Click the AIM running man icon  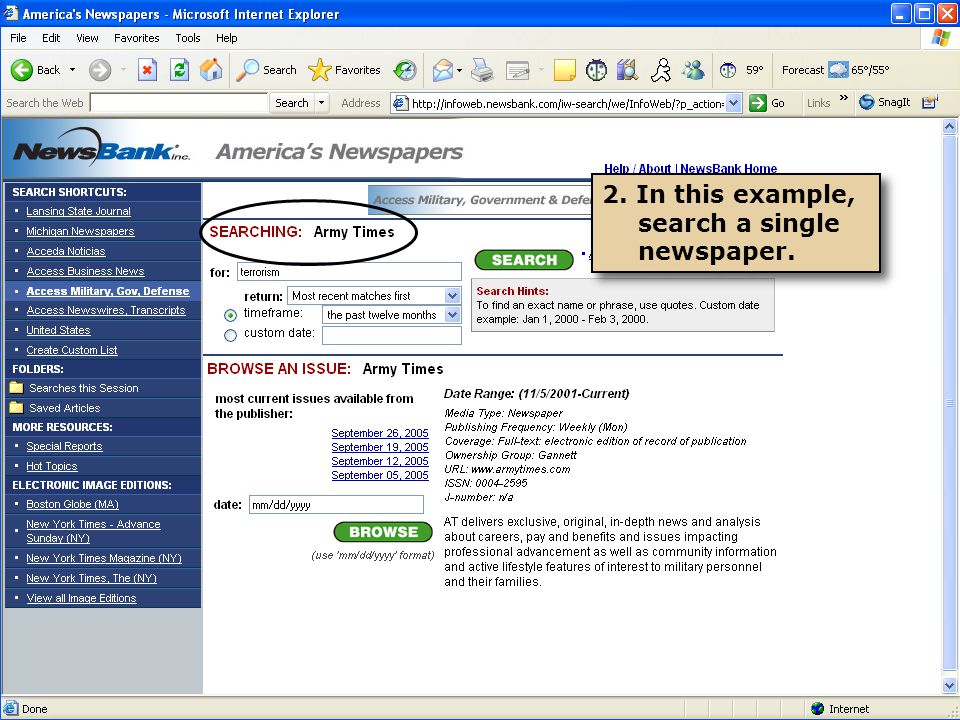[661, 70]
